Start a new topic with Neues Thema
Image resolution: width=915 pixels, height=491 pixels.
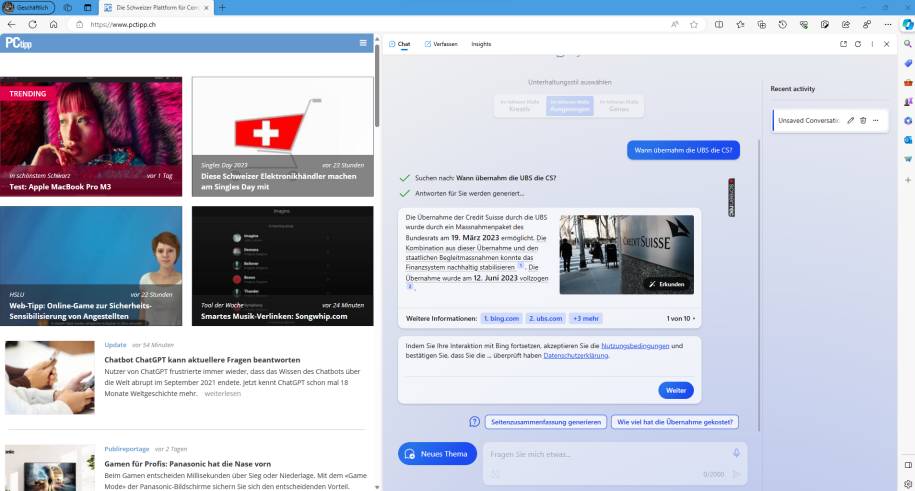(x=437, y=454)
